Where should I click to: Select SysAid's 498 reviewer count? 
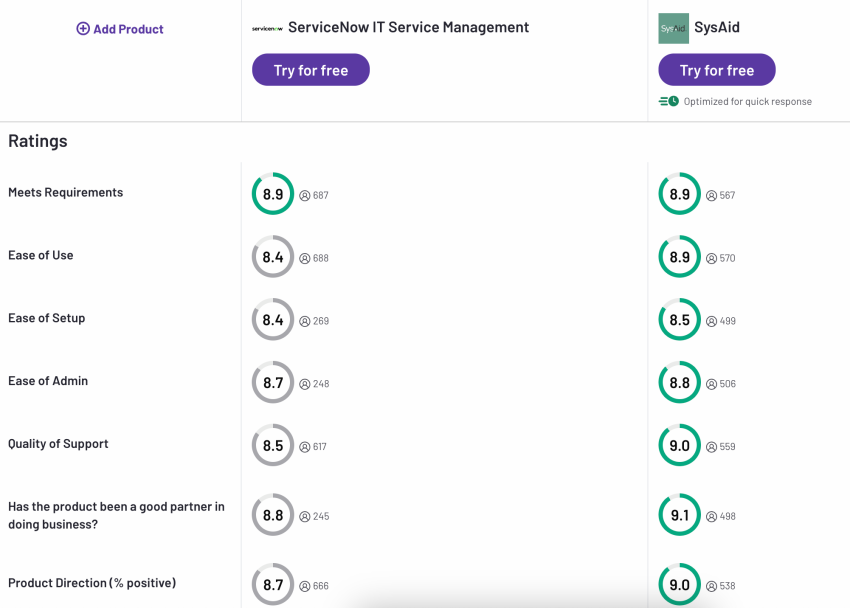(x=727, y=516)
